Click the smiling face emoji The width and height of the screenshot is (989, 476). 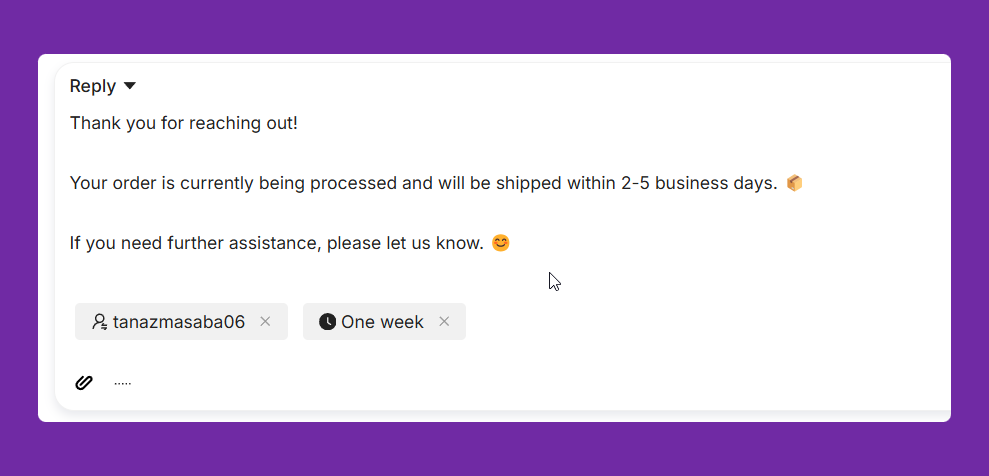coord(501,242)
